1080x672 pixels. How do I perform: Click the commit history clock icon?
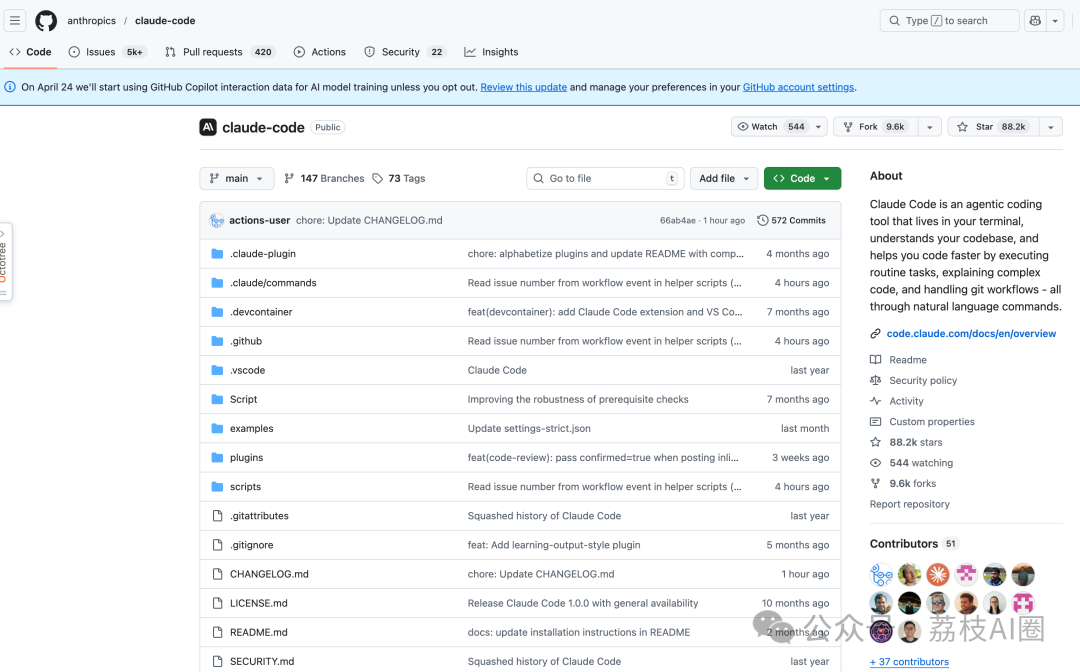(762, 220)
